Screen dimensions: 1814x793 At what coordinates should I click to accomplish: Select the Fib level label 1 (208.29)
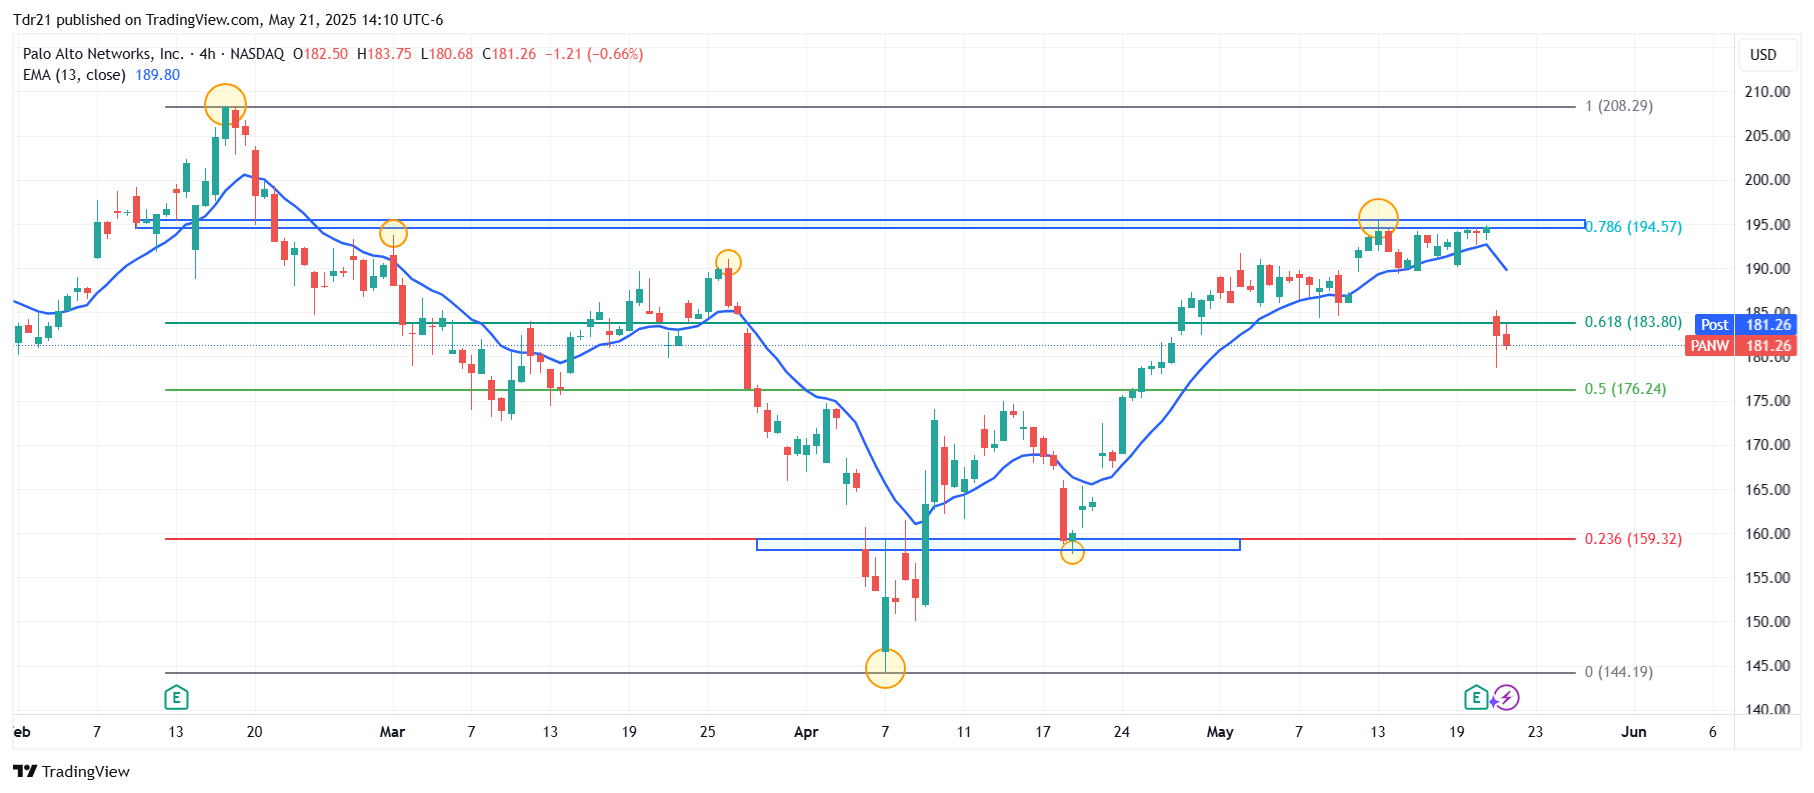pyautogui.click(x=1619, y=106)
